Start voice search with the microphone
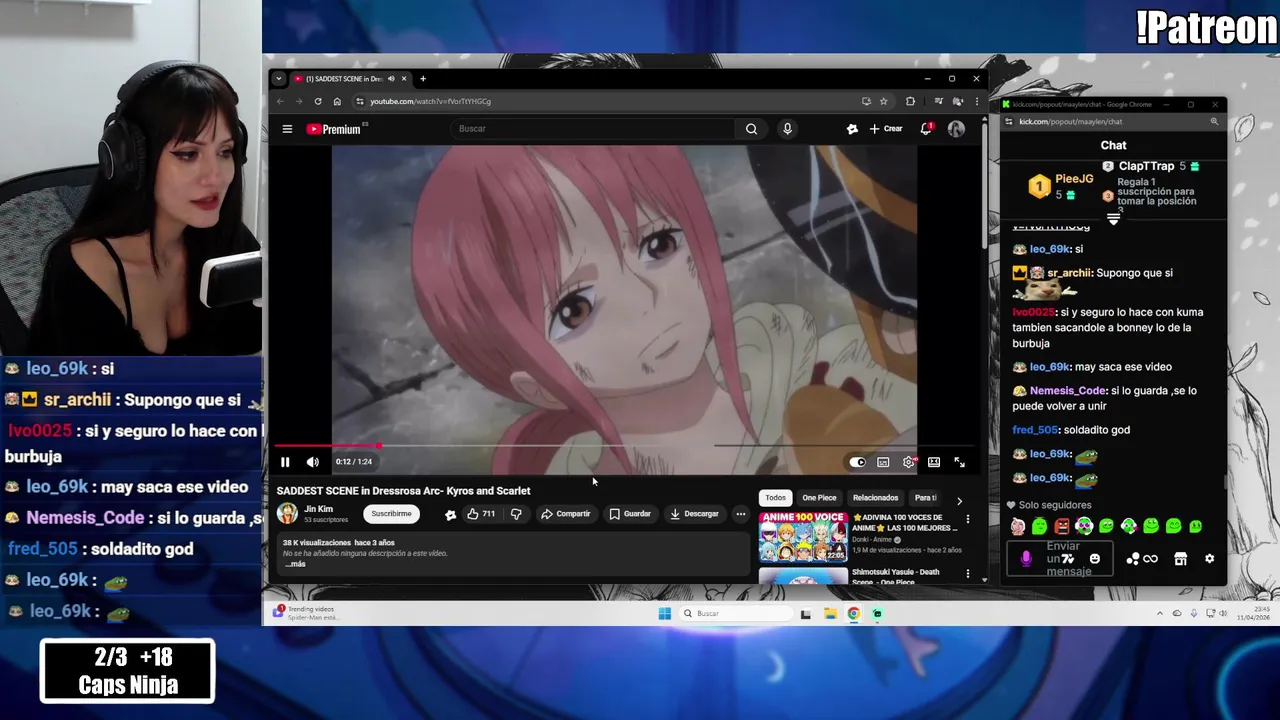This screenshot has width=1280, height=720. tap(787, 129)
